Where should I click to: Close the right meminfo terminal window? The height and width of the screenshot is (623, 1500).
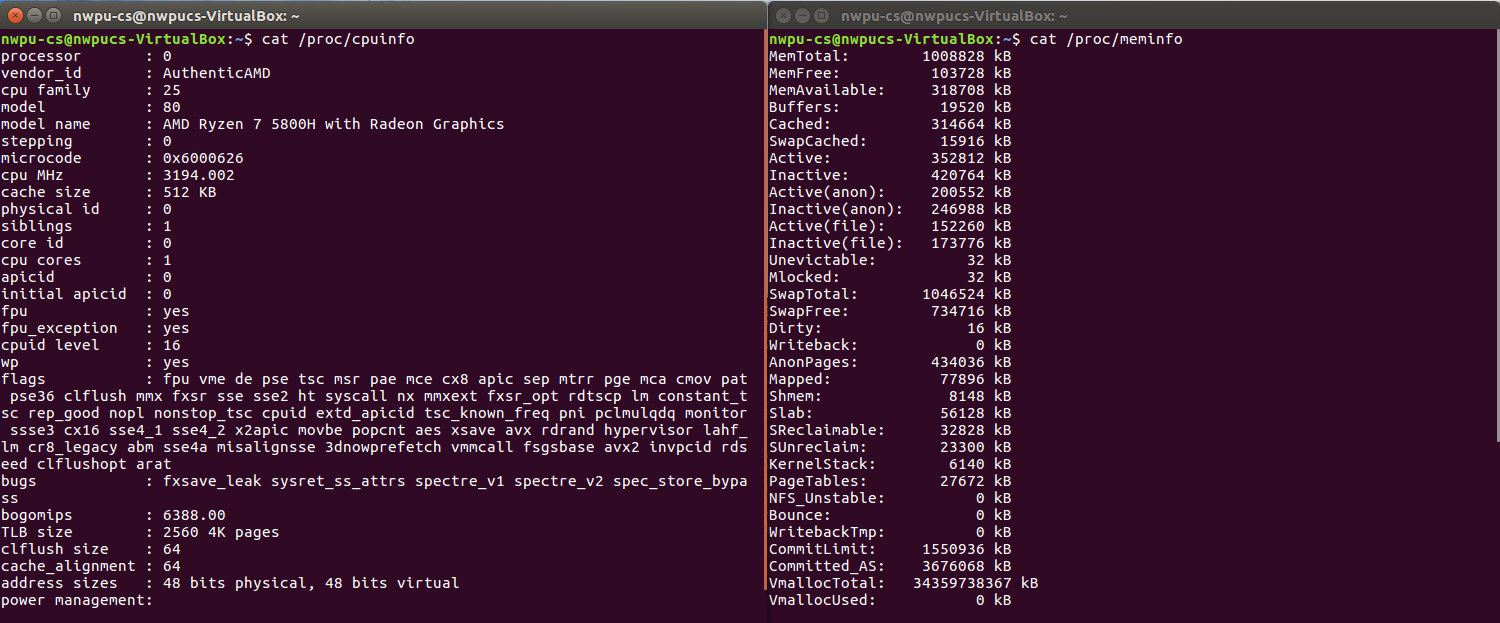782,15
